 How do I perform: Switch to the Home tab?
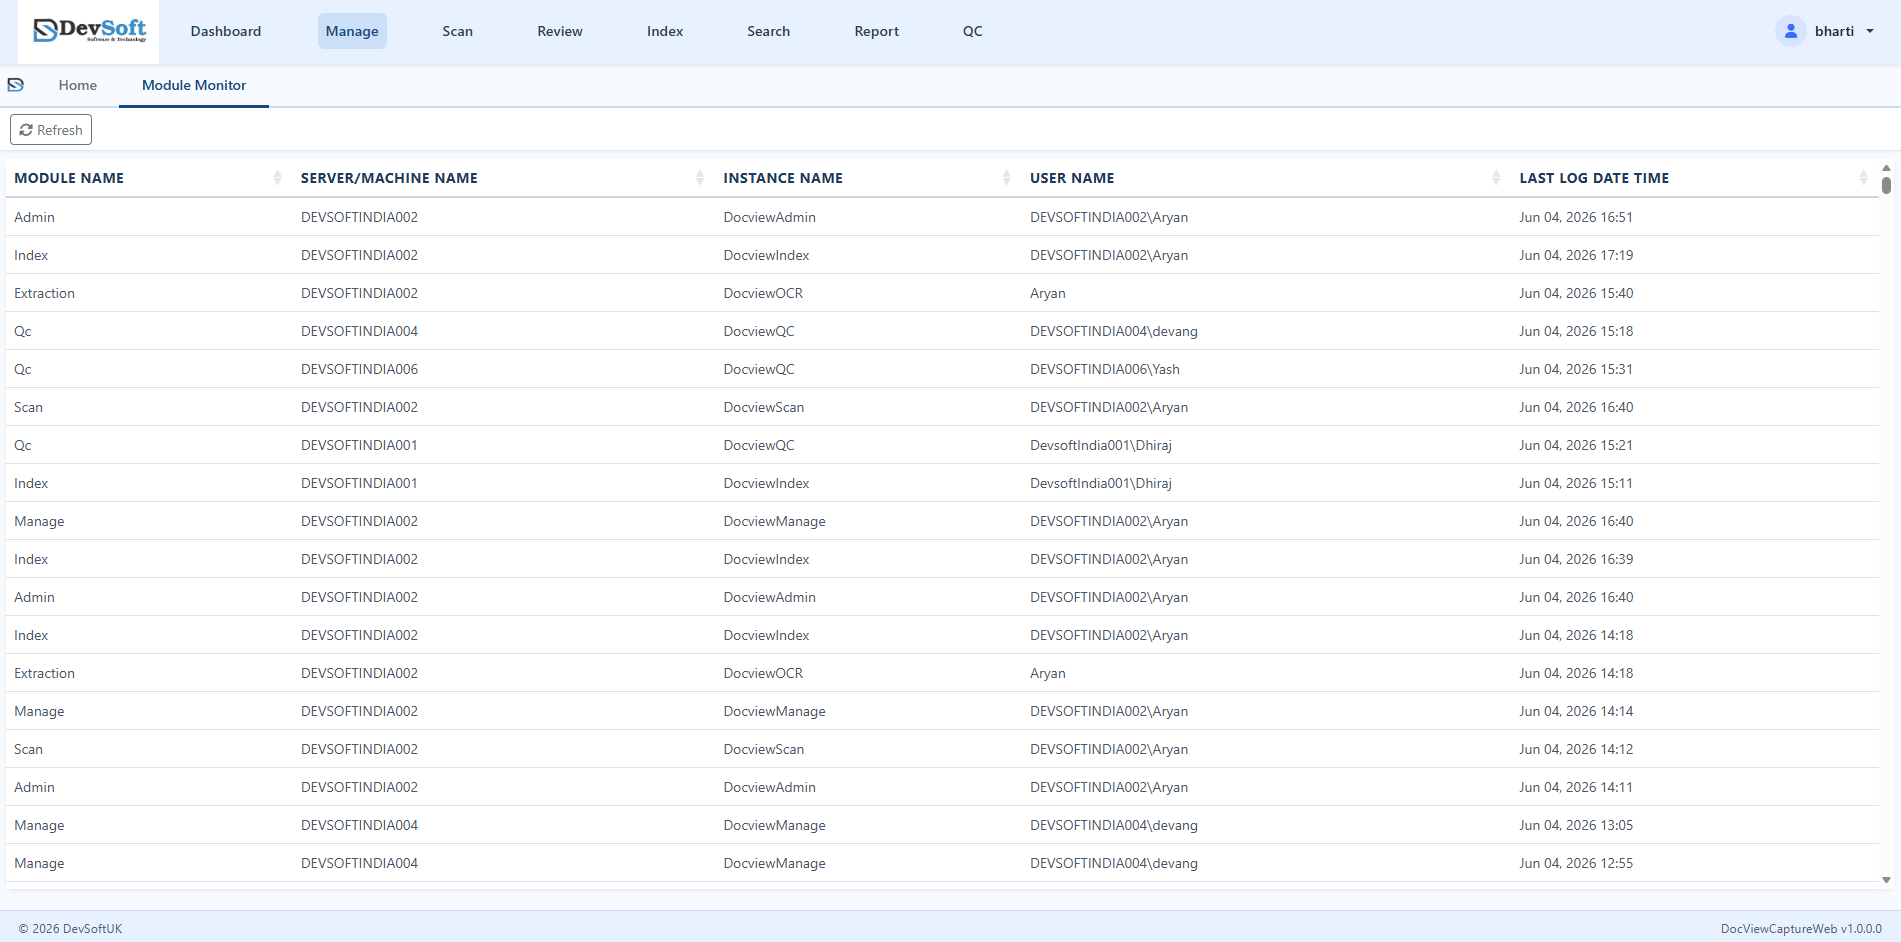coord(78,85)
